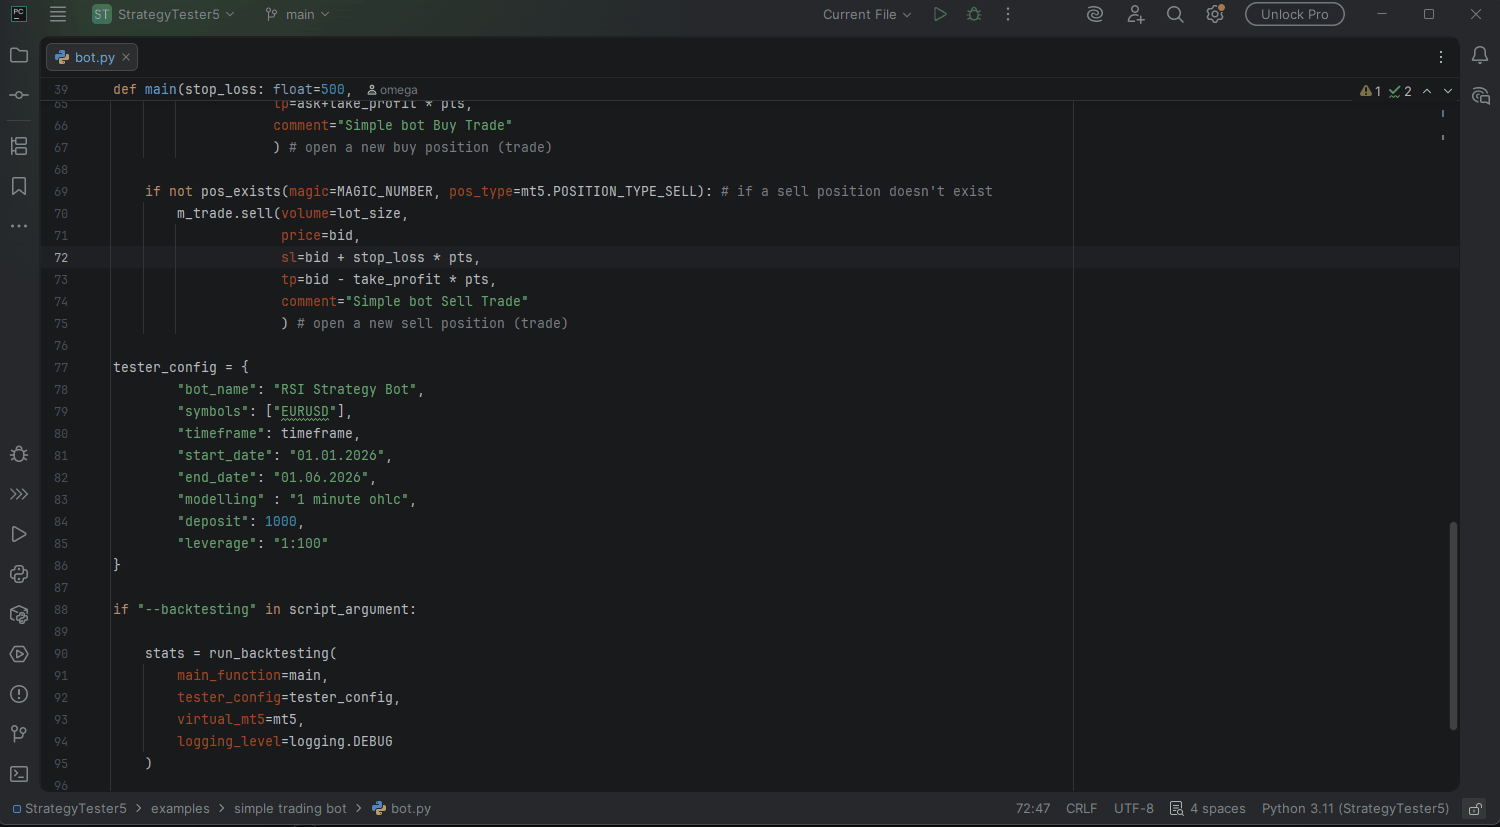Viewport: 1500px width, 827px height.
Task: Click examples breadcrumb
Action: coord(180,808)
